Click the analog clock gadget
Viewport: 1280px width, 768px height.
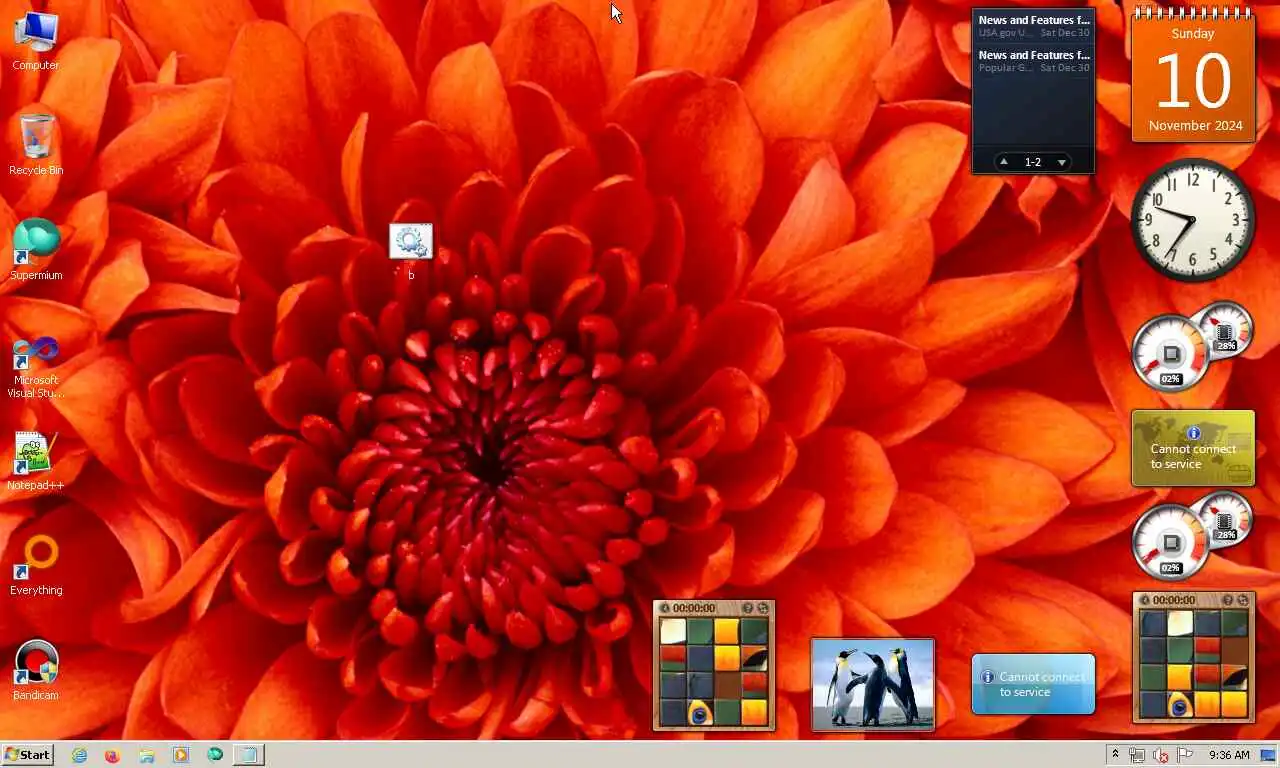click(1193, 219)
